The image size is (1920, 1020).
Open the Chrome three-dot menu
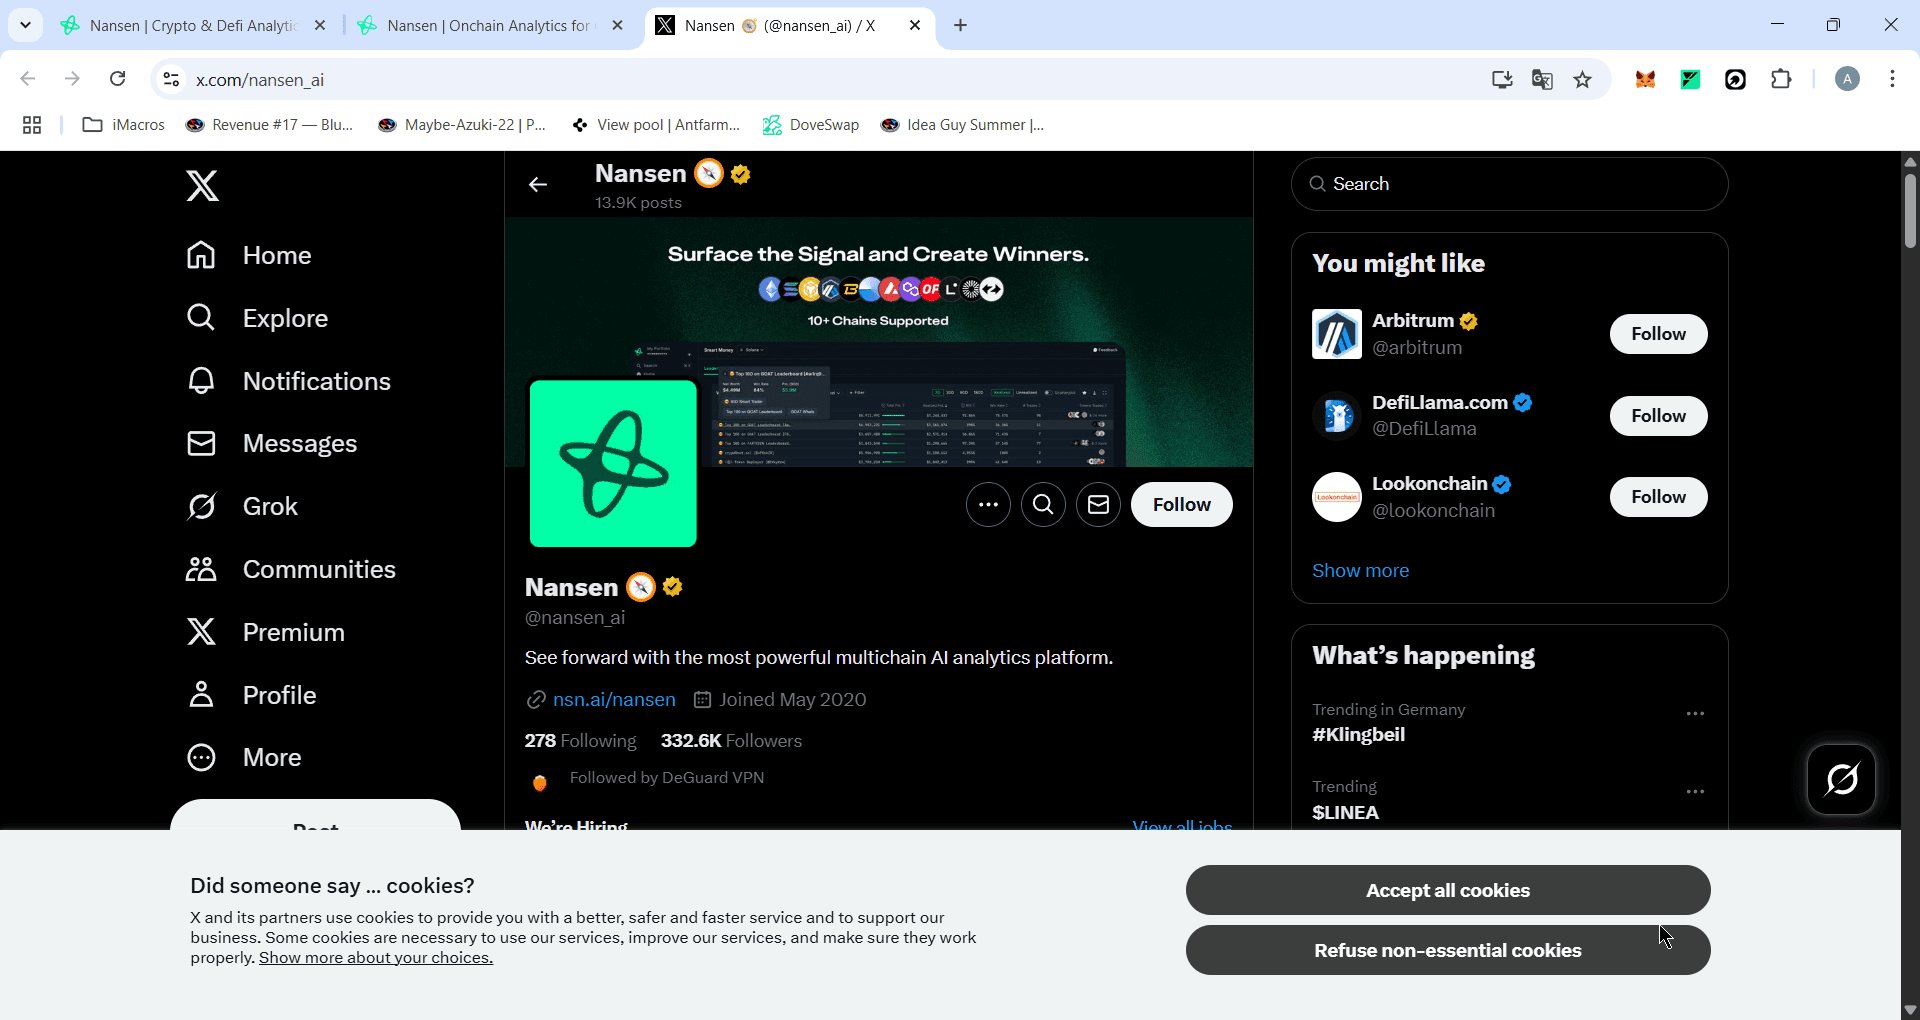pos(1892,80)
